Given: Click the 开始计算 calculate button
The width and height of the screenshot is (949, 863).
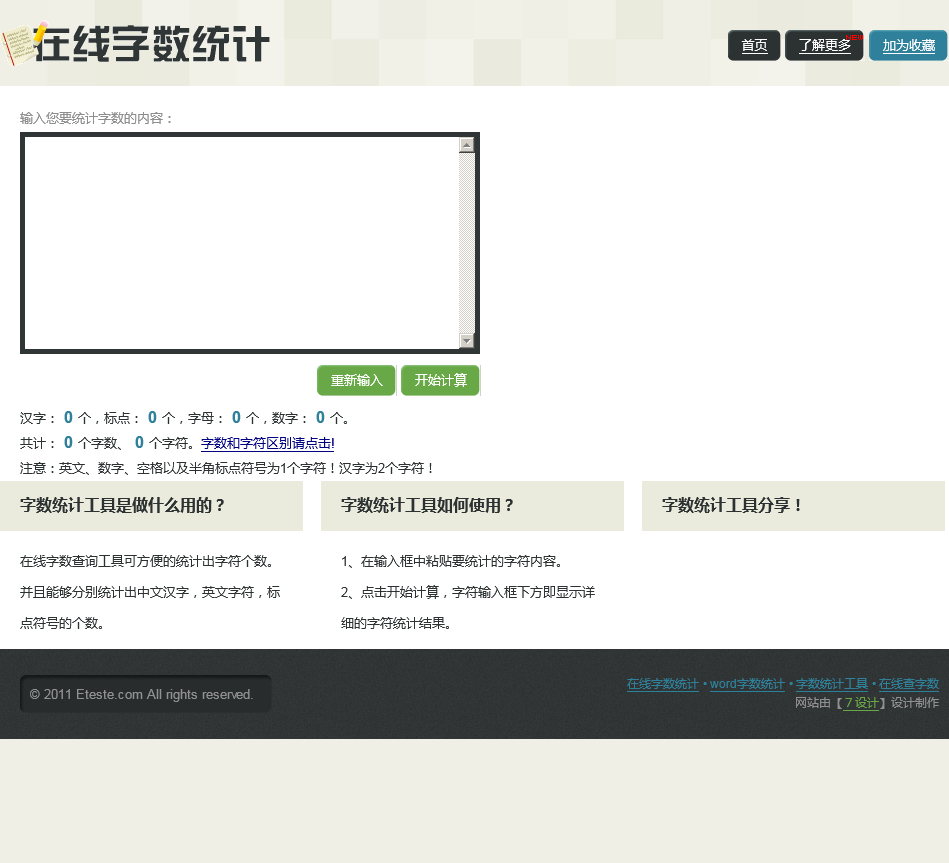Looking at the screenshot, I should coord(441,381).
